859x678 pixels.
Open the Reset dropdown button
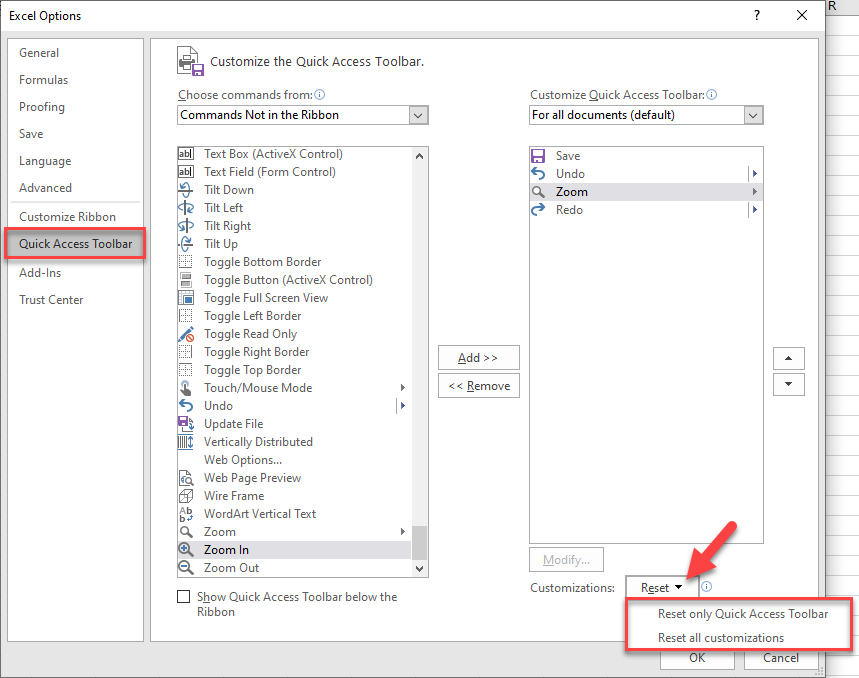pyautogui.click(x=662, y=588)
